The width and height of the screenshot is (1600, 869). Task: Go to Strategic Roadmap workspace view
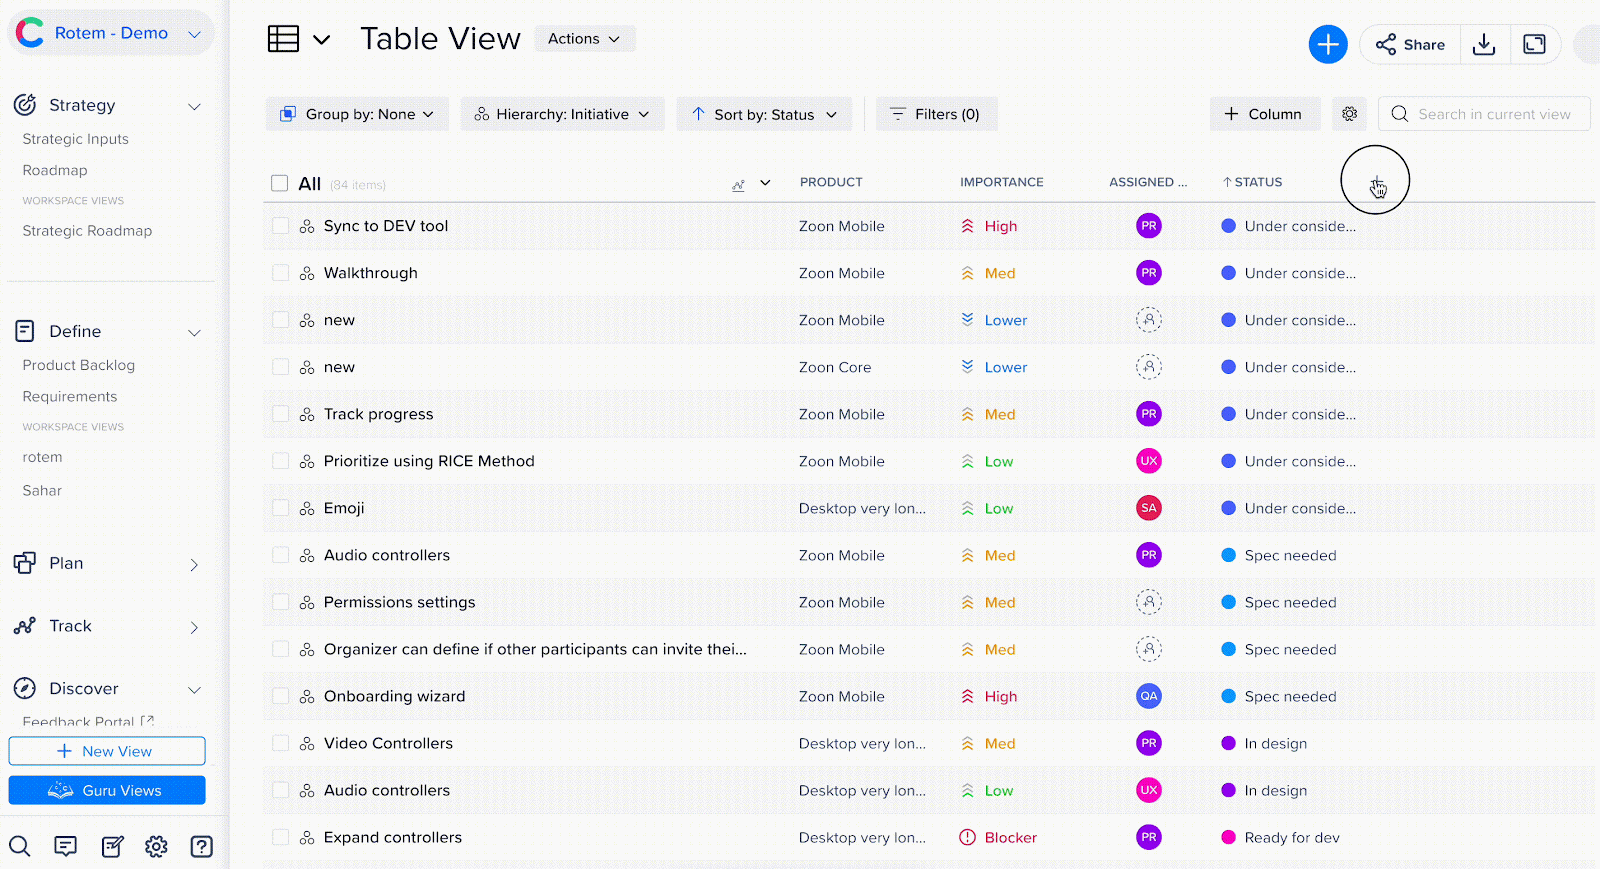(x=87, y=230)
